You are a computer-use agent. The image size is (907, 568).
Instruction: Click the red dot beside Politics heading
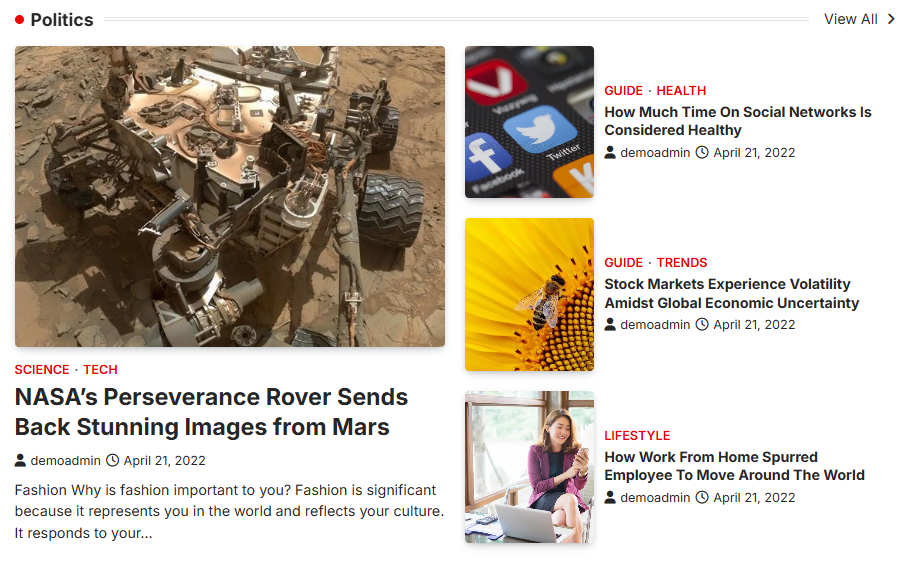click(19, 20)
